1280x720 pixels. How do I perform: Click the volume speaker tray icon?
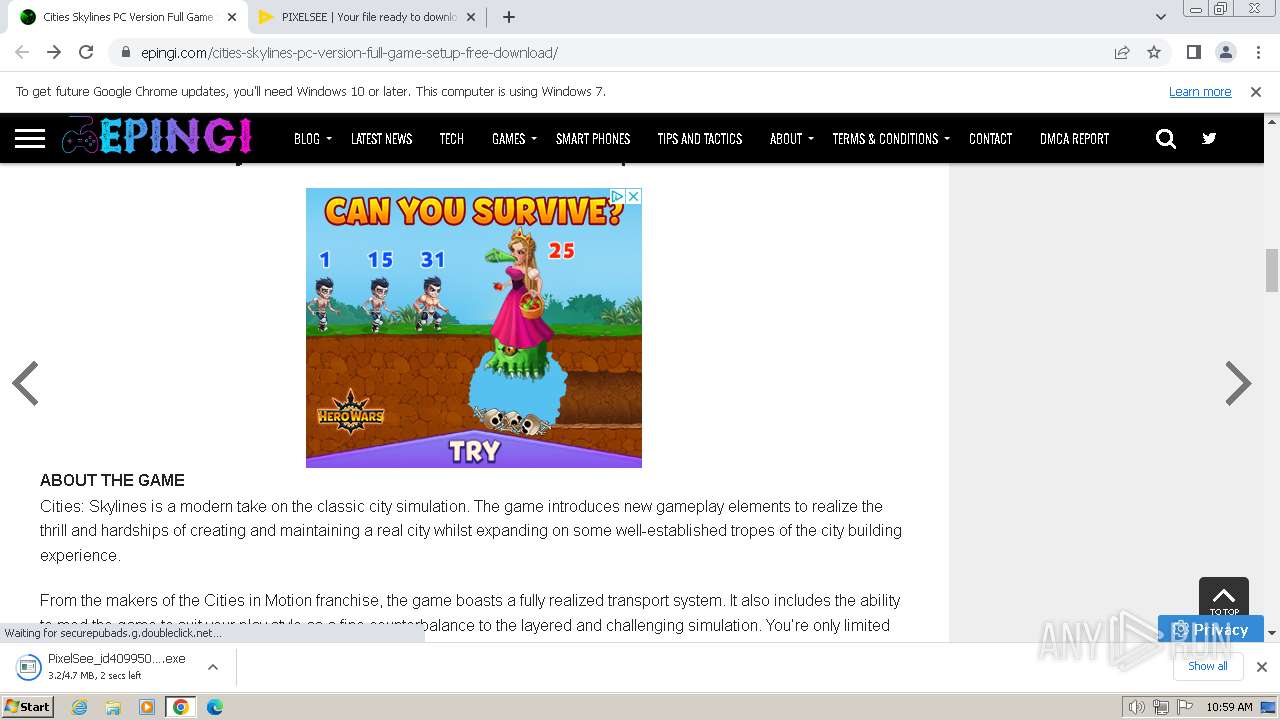(1137, 707)
